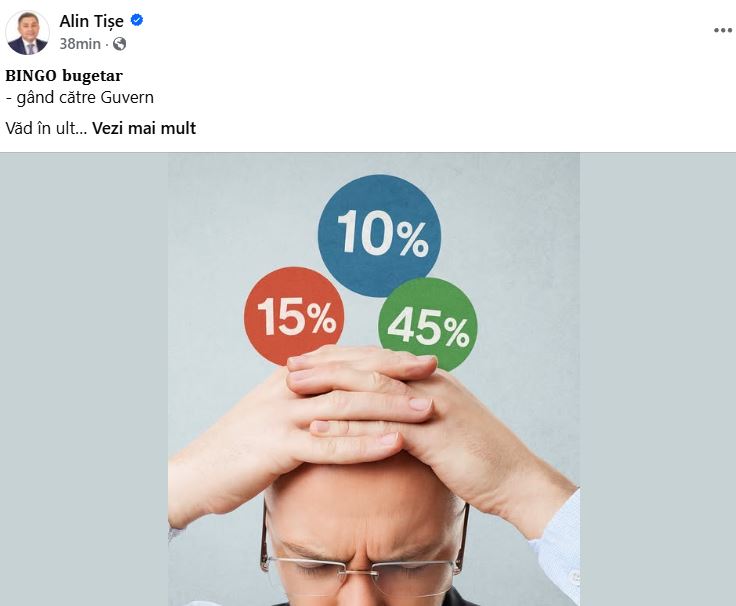
Task: Click the BINGO bugetar headline text
Action: pos(64,76)
